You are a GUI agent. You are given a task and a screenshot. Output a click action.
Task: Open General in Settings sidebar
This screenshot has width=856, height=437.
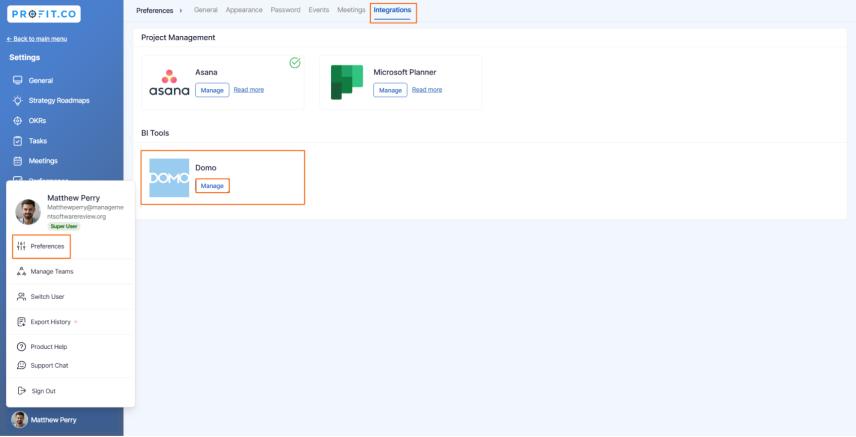click(x=41, y=80)
